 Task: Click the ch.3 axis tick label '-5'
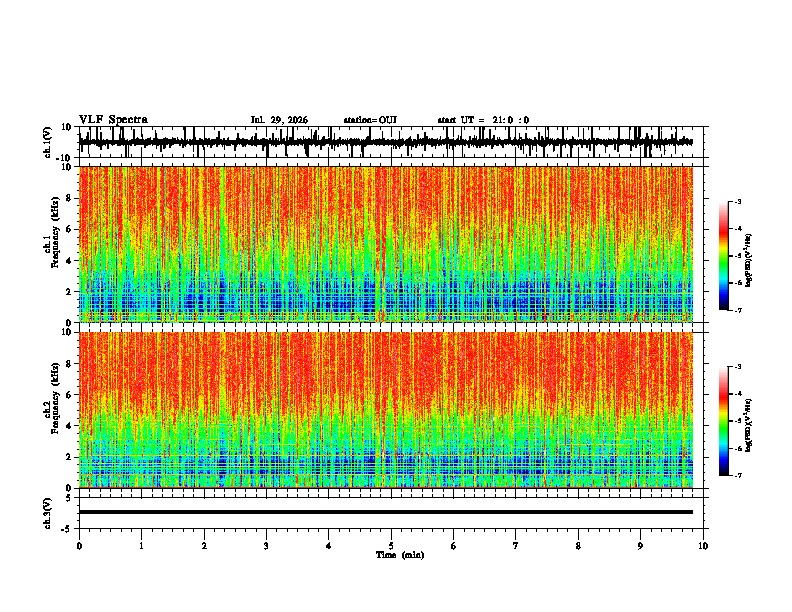pyautogui.click(x=67, y=529)
